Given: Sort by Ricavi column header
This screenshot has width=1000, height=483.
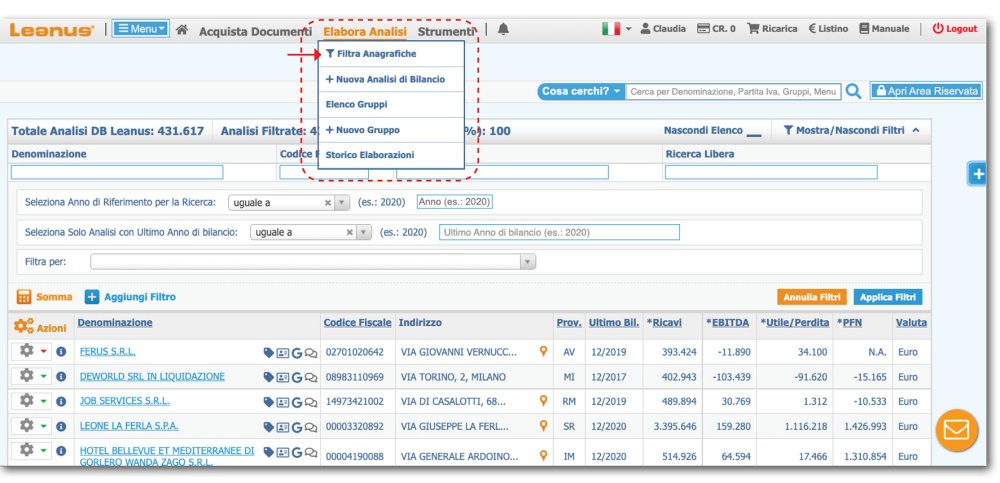Looking at the screenshot, I should [x=664, y=323].
